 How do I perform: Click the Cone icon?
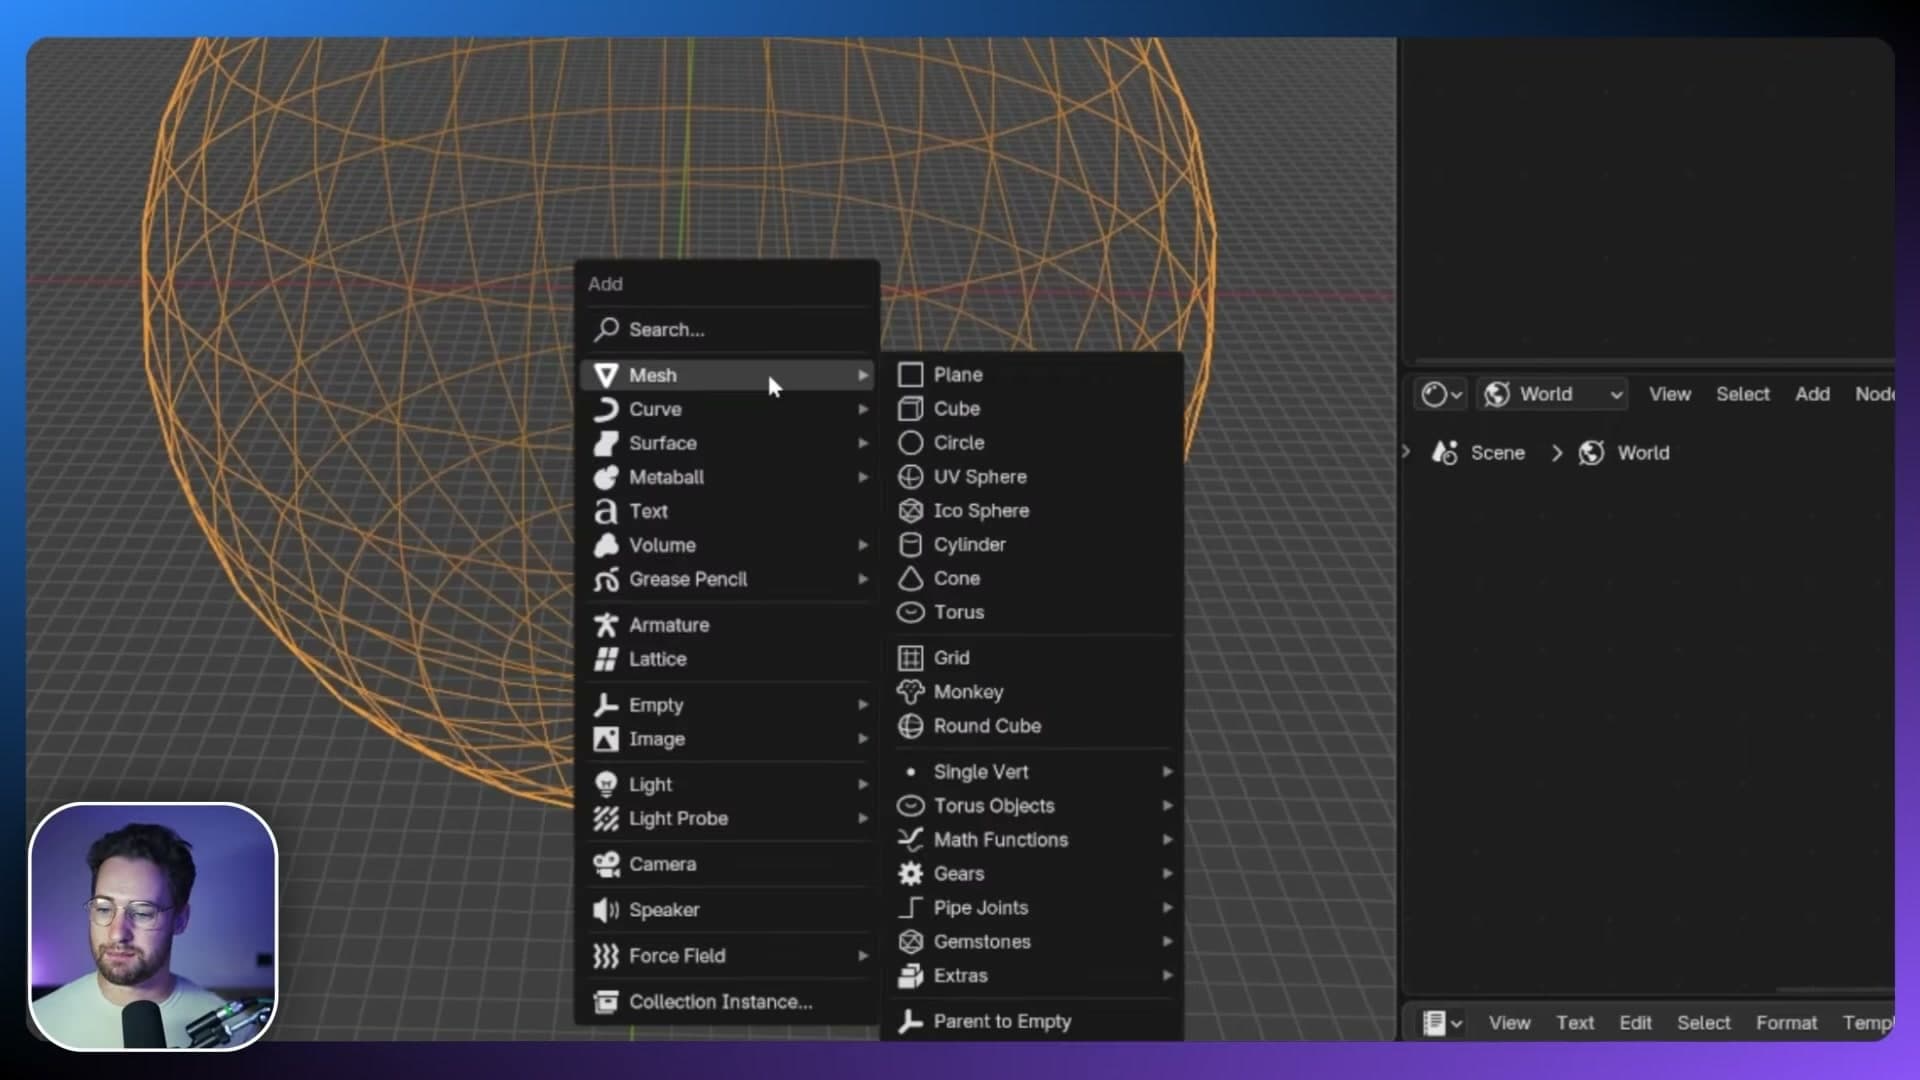(910, 579)
